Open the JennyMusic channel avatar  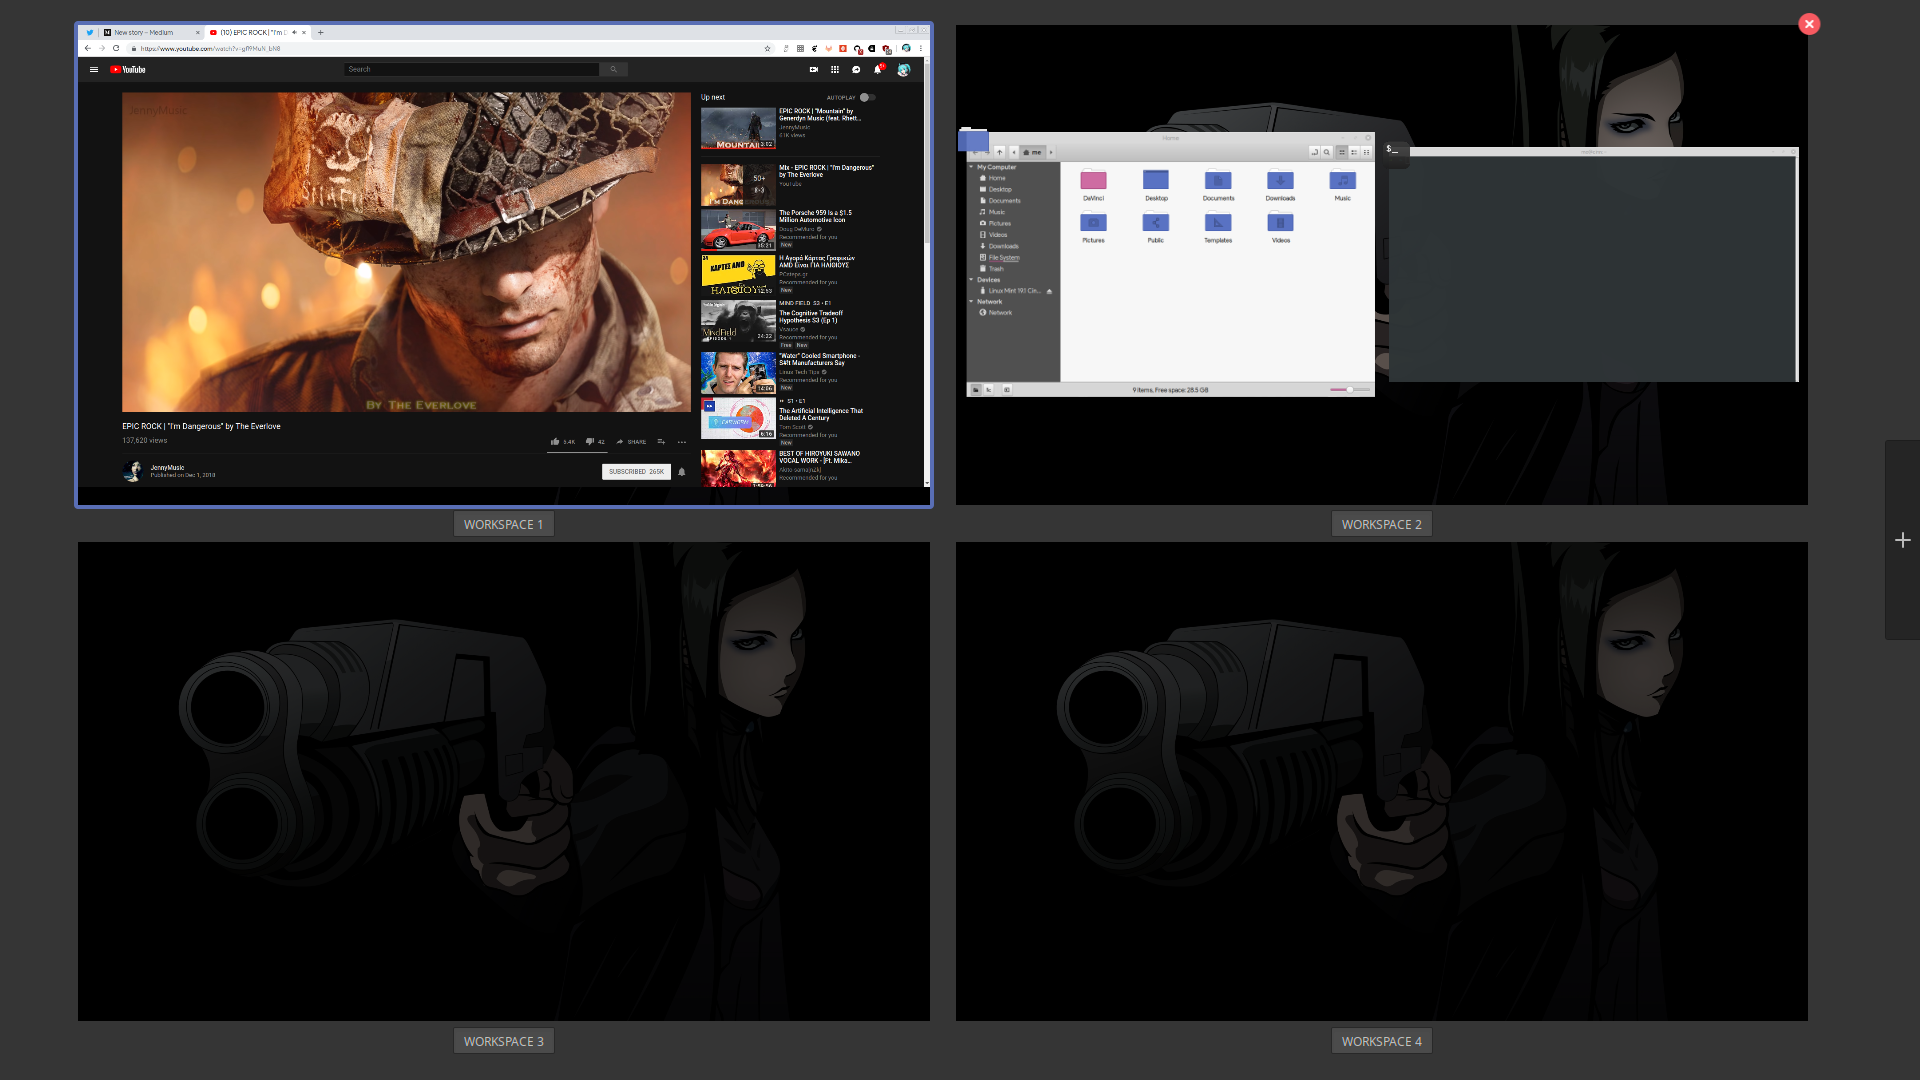click(x=132, y=471)
